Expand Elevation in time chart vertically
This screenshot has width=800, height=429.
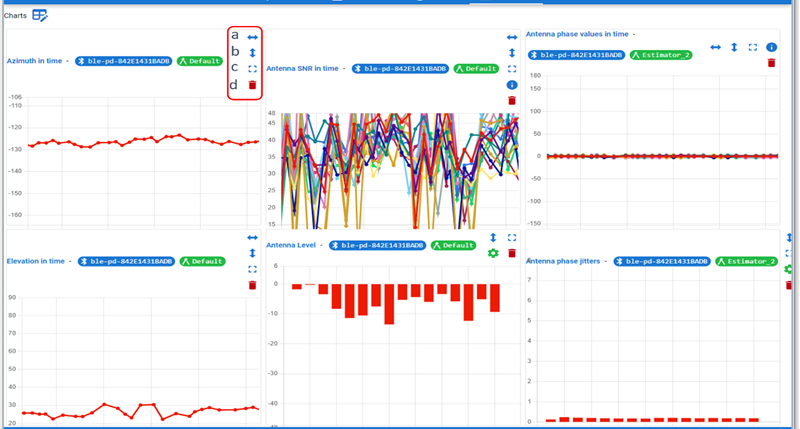(x=253, y=253)
